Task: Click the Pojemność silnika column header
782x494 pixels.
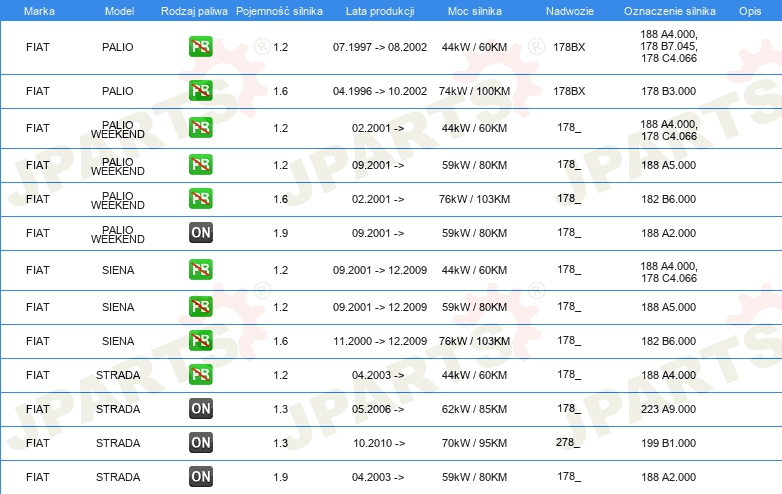Action: (279, 11)
